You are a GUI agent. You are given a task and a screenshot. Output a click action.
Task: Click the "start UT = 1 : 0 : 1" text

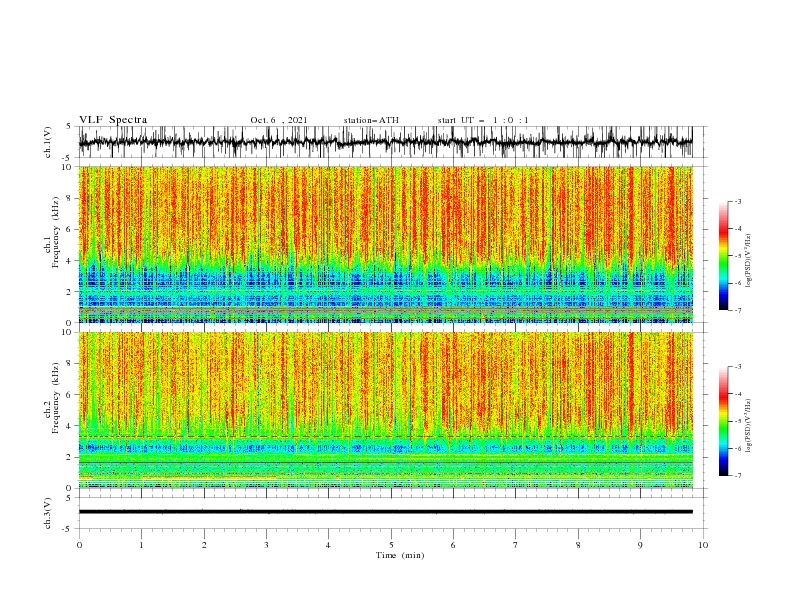pyautogui.click(x=483, y=120)
